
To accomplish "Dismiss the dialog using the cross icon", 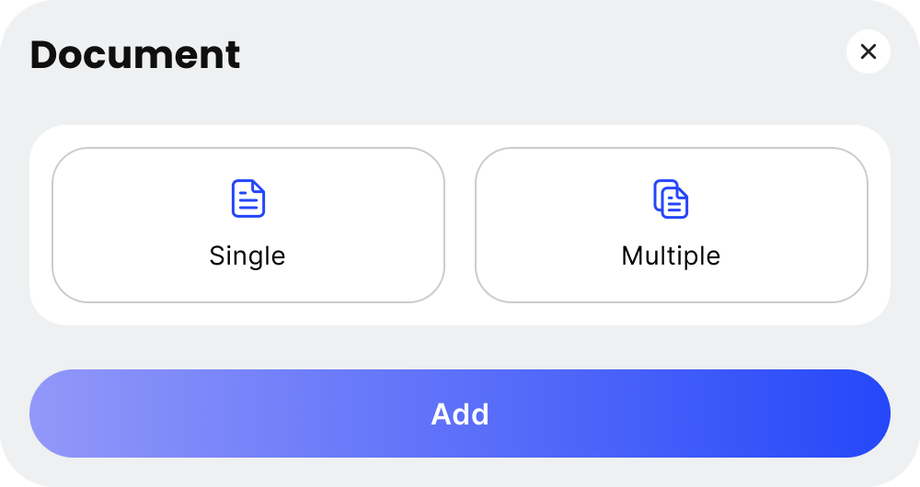I will click(868, 52).
